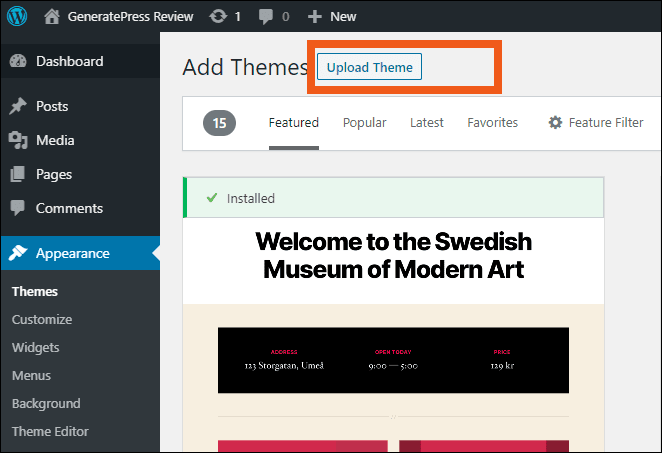Screen dimensions: 662x453
Task: Click the updates circular arrows icon
Action: 218,16
